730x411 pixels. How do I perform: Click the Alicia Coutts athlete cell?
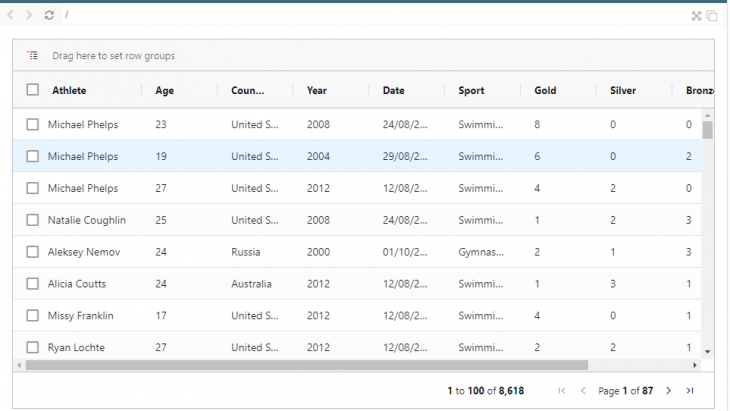tap(77, 283)
